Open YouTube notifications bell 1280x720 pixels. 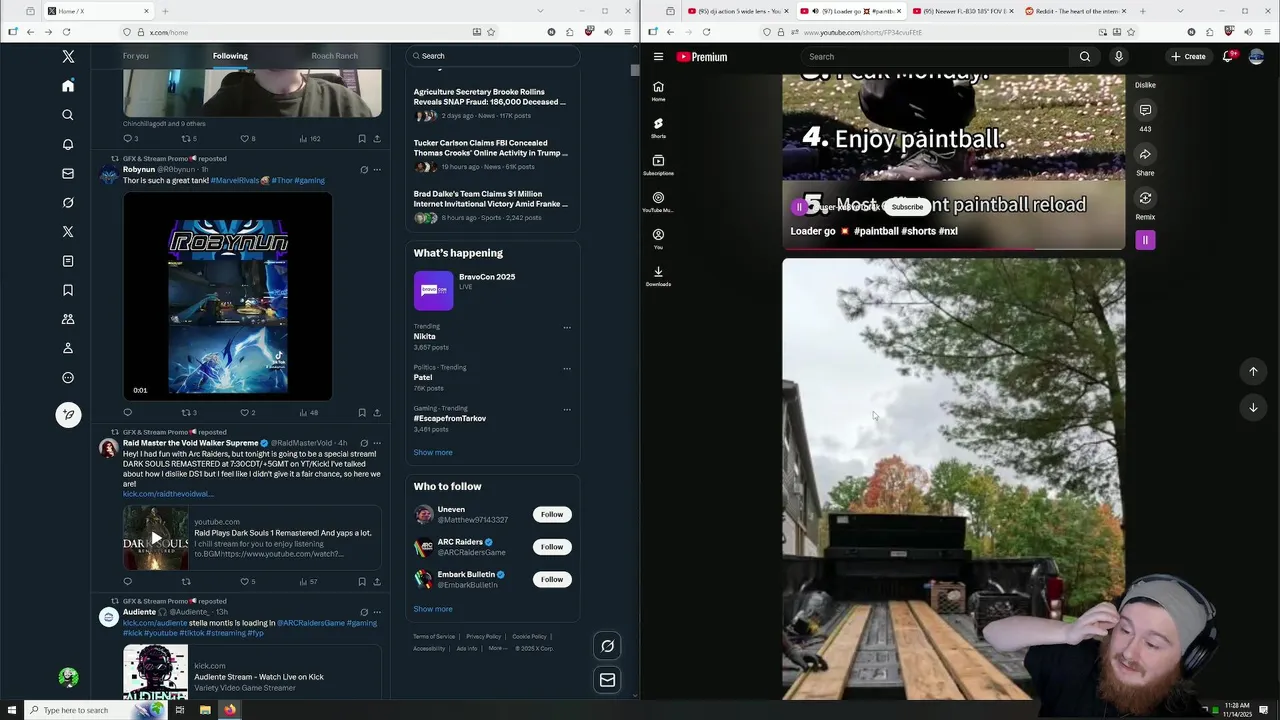click(x=1228, y=57)
